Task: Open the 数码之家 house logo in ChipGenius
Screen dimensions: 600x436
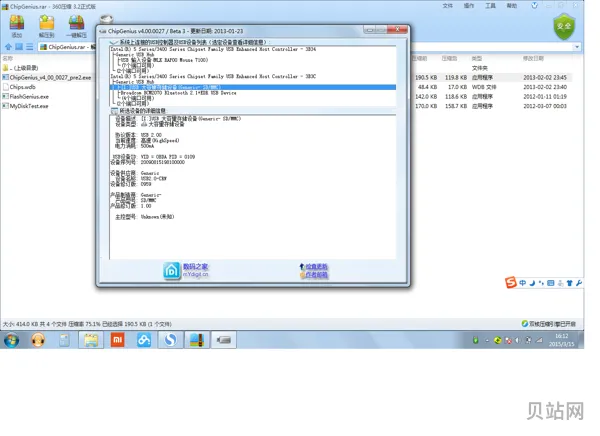Action: pyautogui.click(x=171, y=271)
